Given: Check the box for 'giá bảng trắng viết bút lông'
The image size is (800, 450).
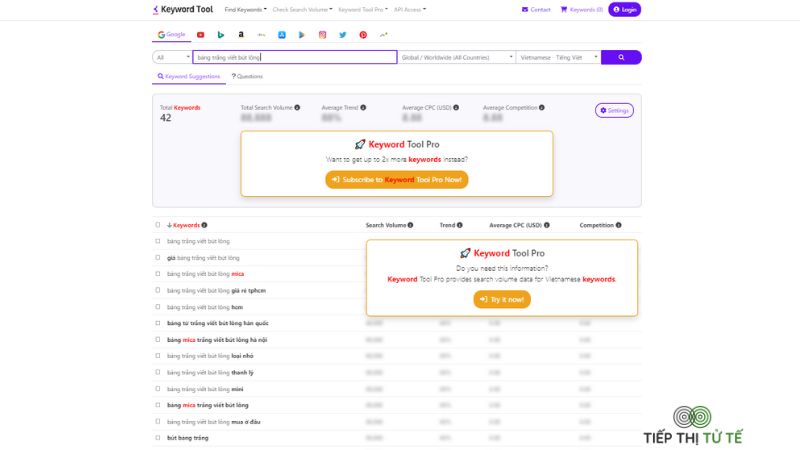Looking at the screenshot, I should click(158, 258).
